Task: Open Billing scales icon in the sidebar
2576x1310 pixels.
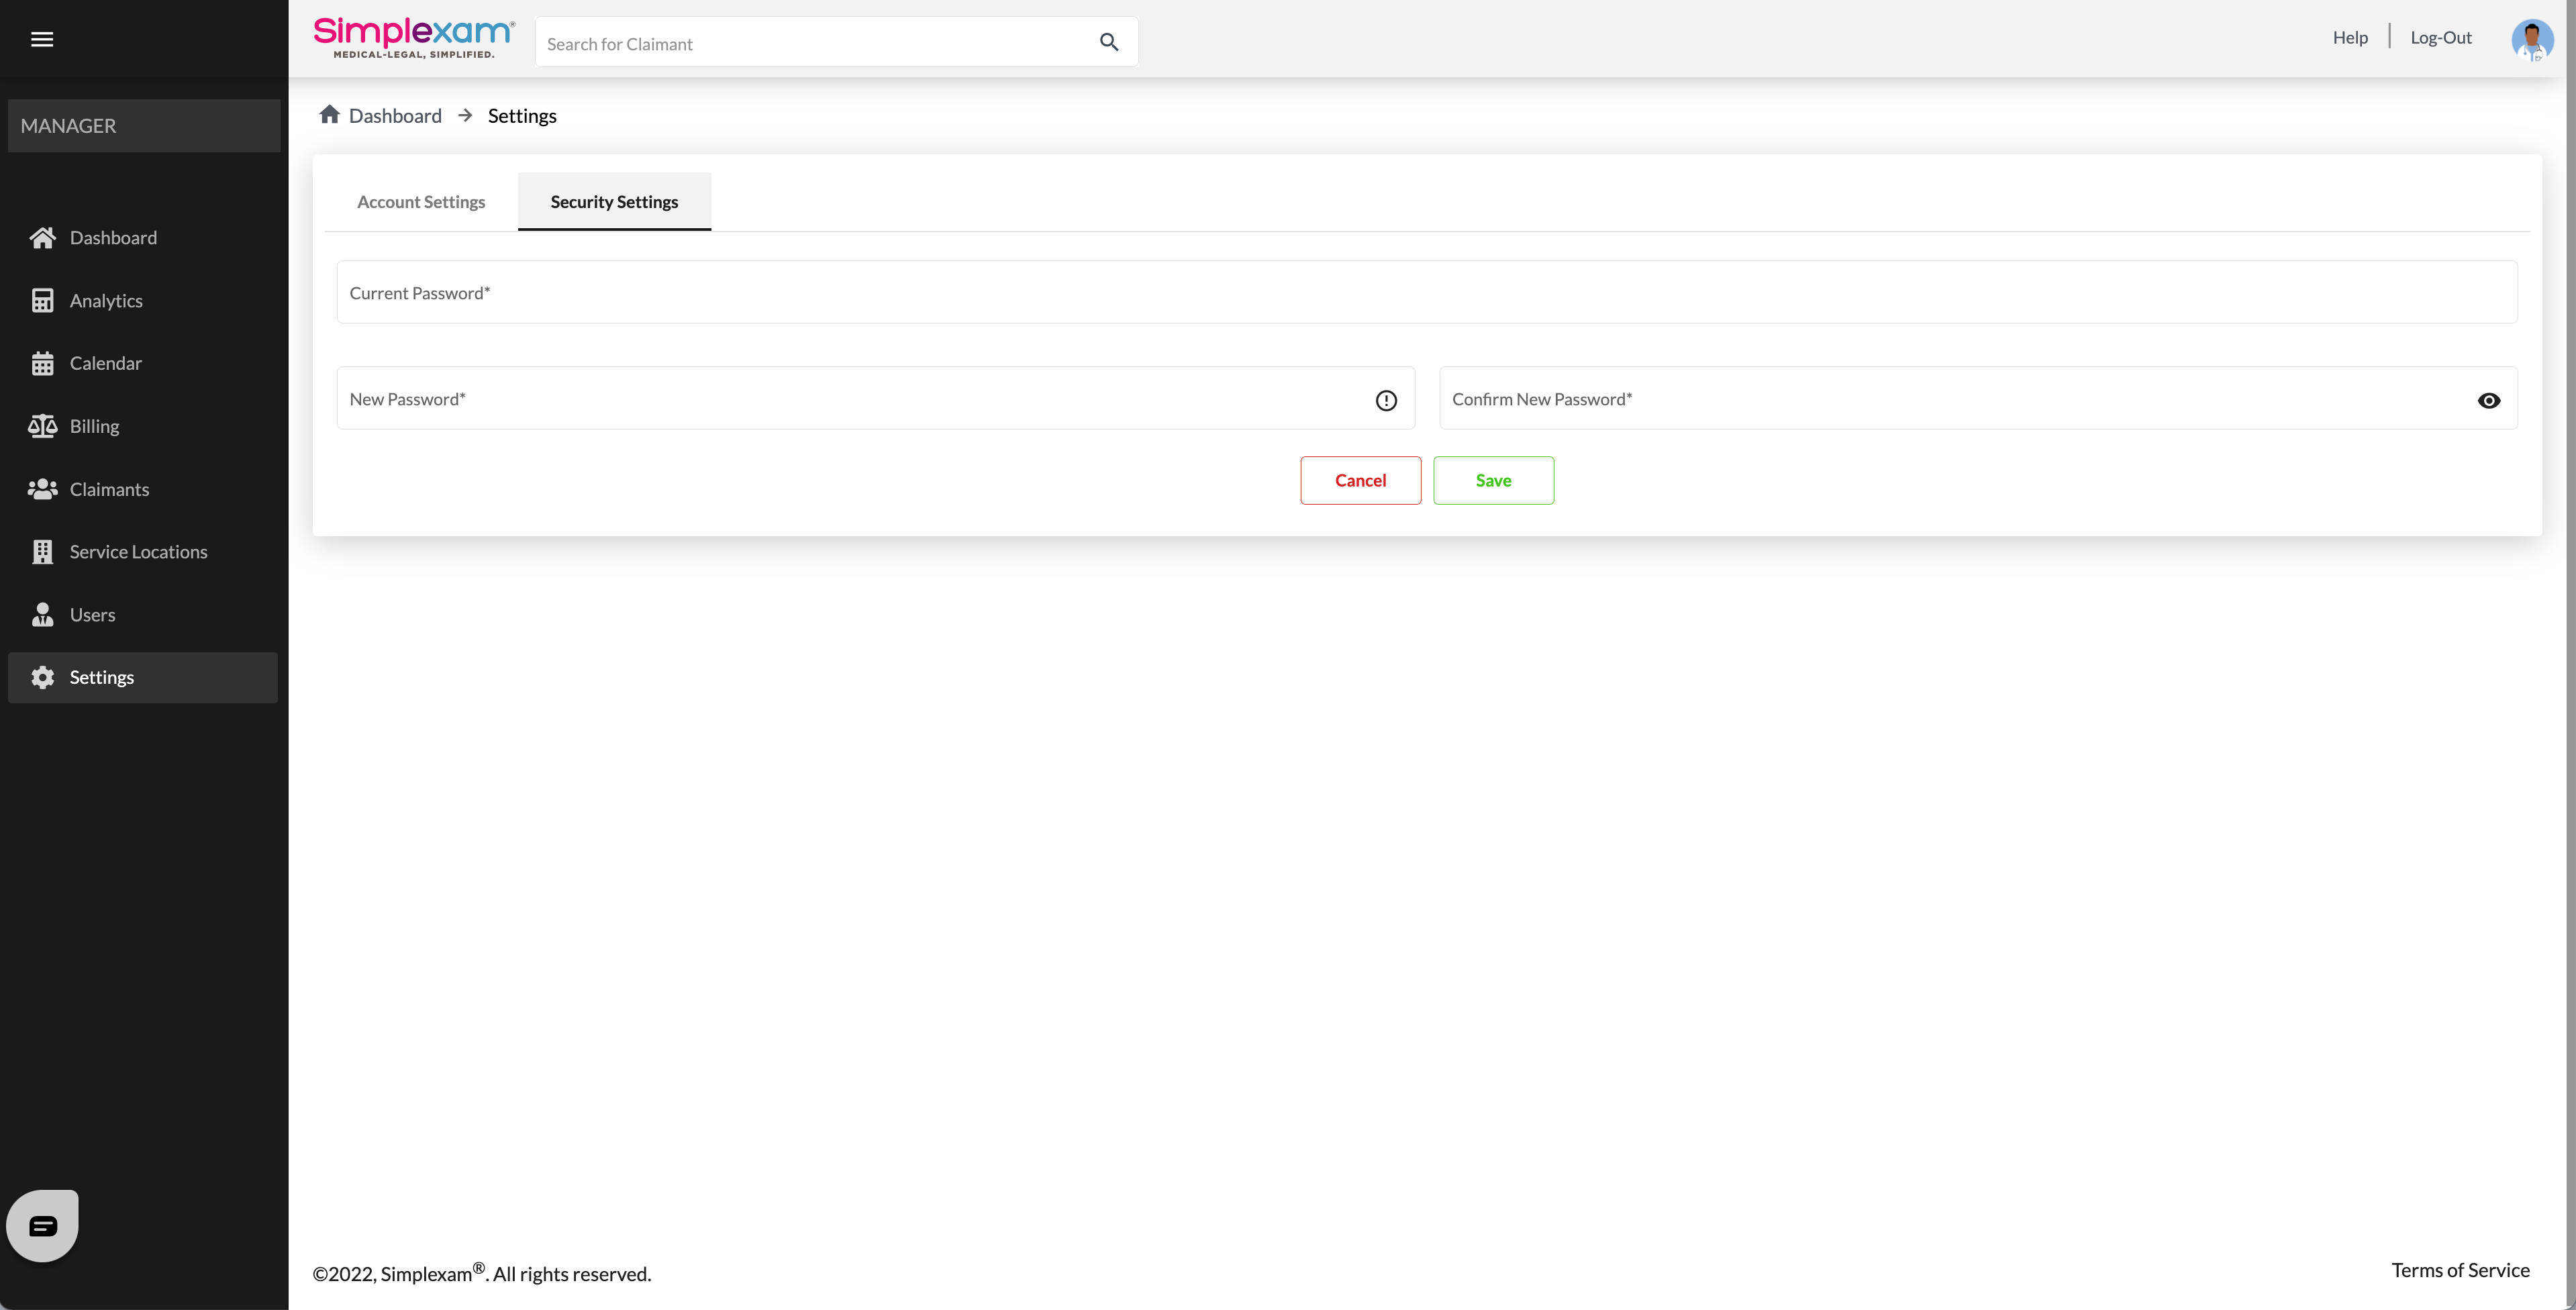Action: 42,426
